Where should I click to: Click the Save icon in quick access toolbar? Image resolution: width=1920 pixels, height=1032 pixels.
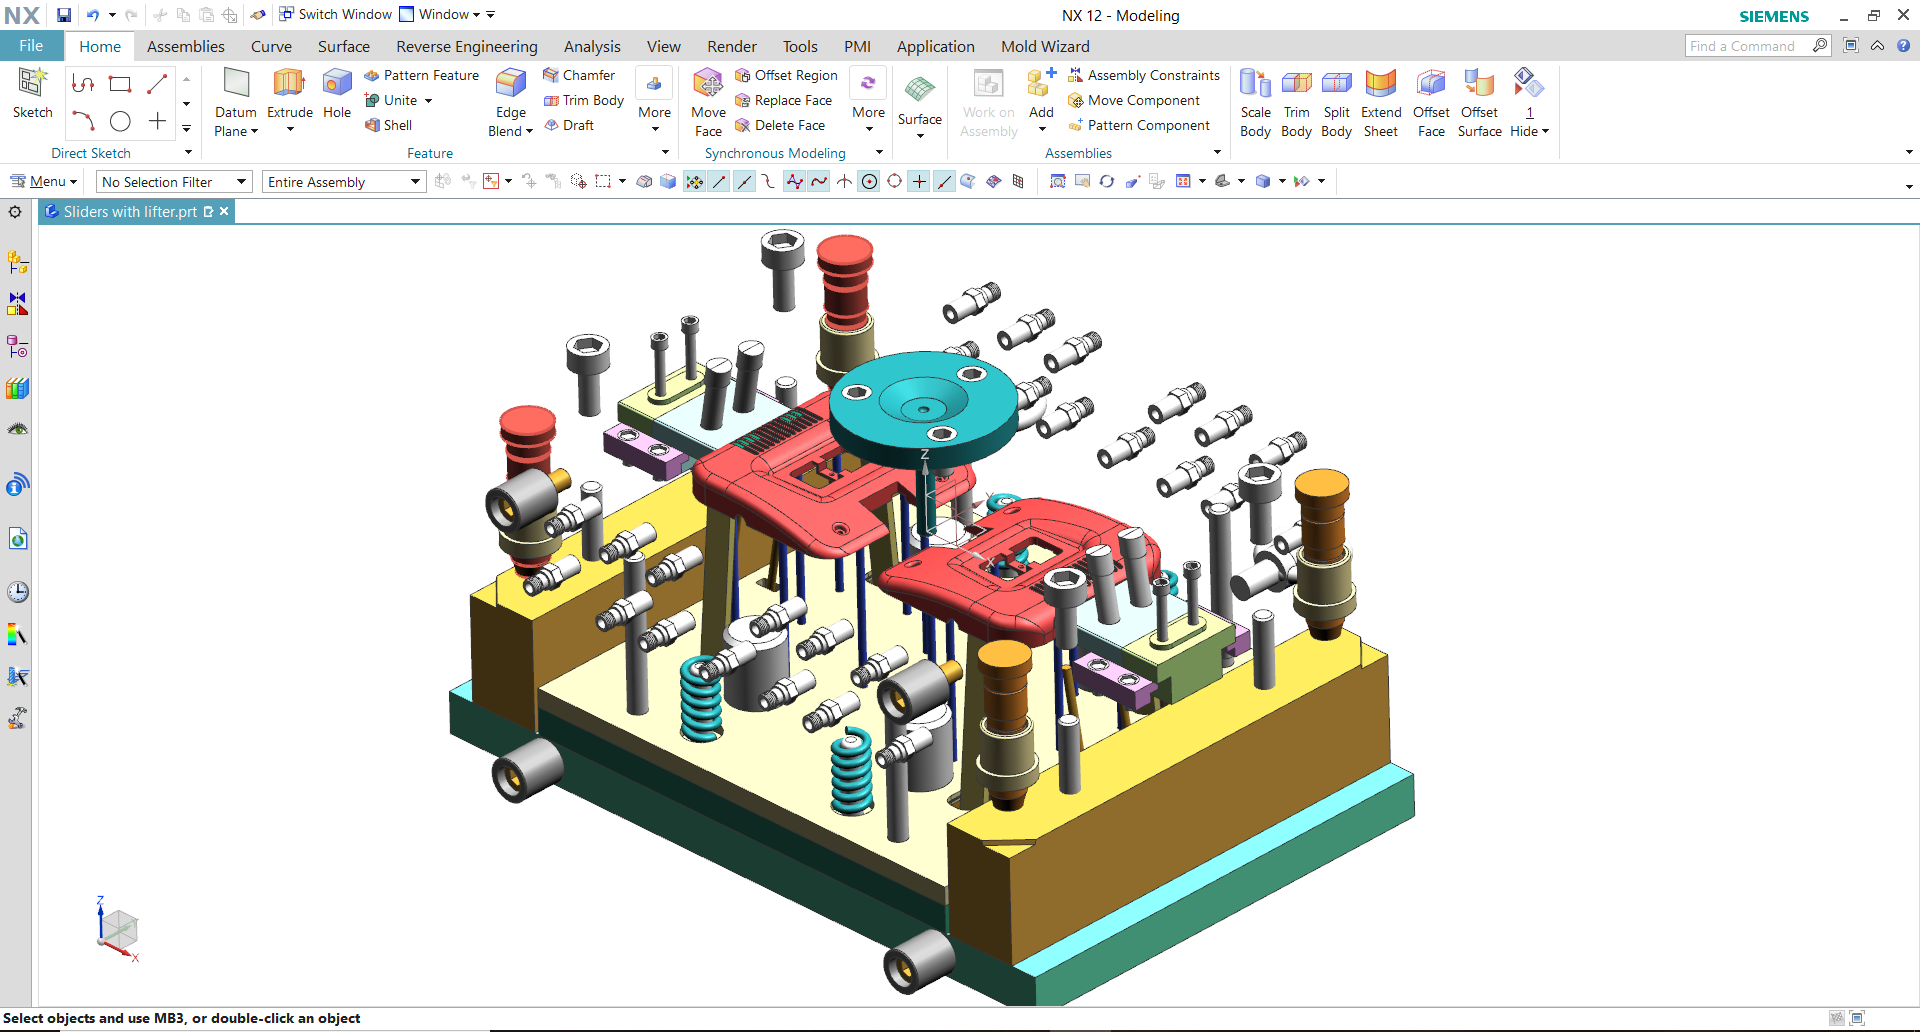[x=64, y=15]
